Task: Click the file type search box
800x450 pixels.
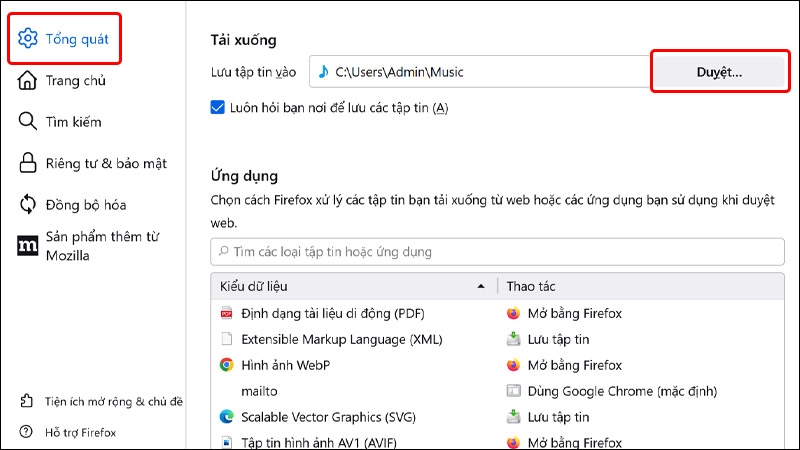Action: point(497,252)
